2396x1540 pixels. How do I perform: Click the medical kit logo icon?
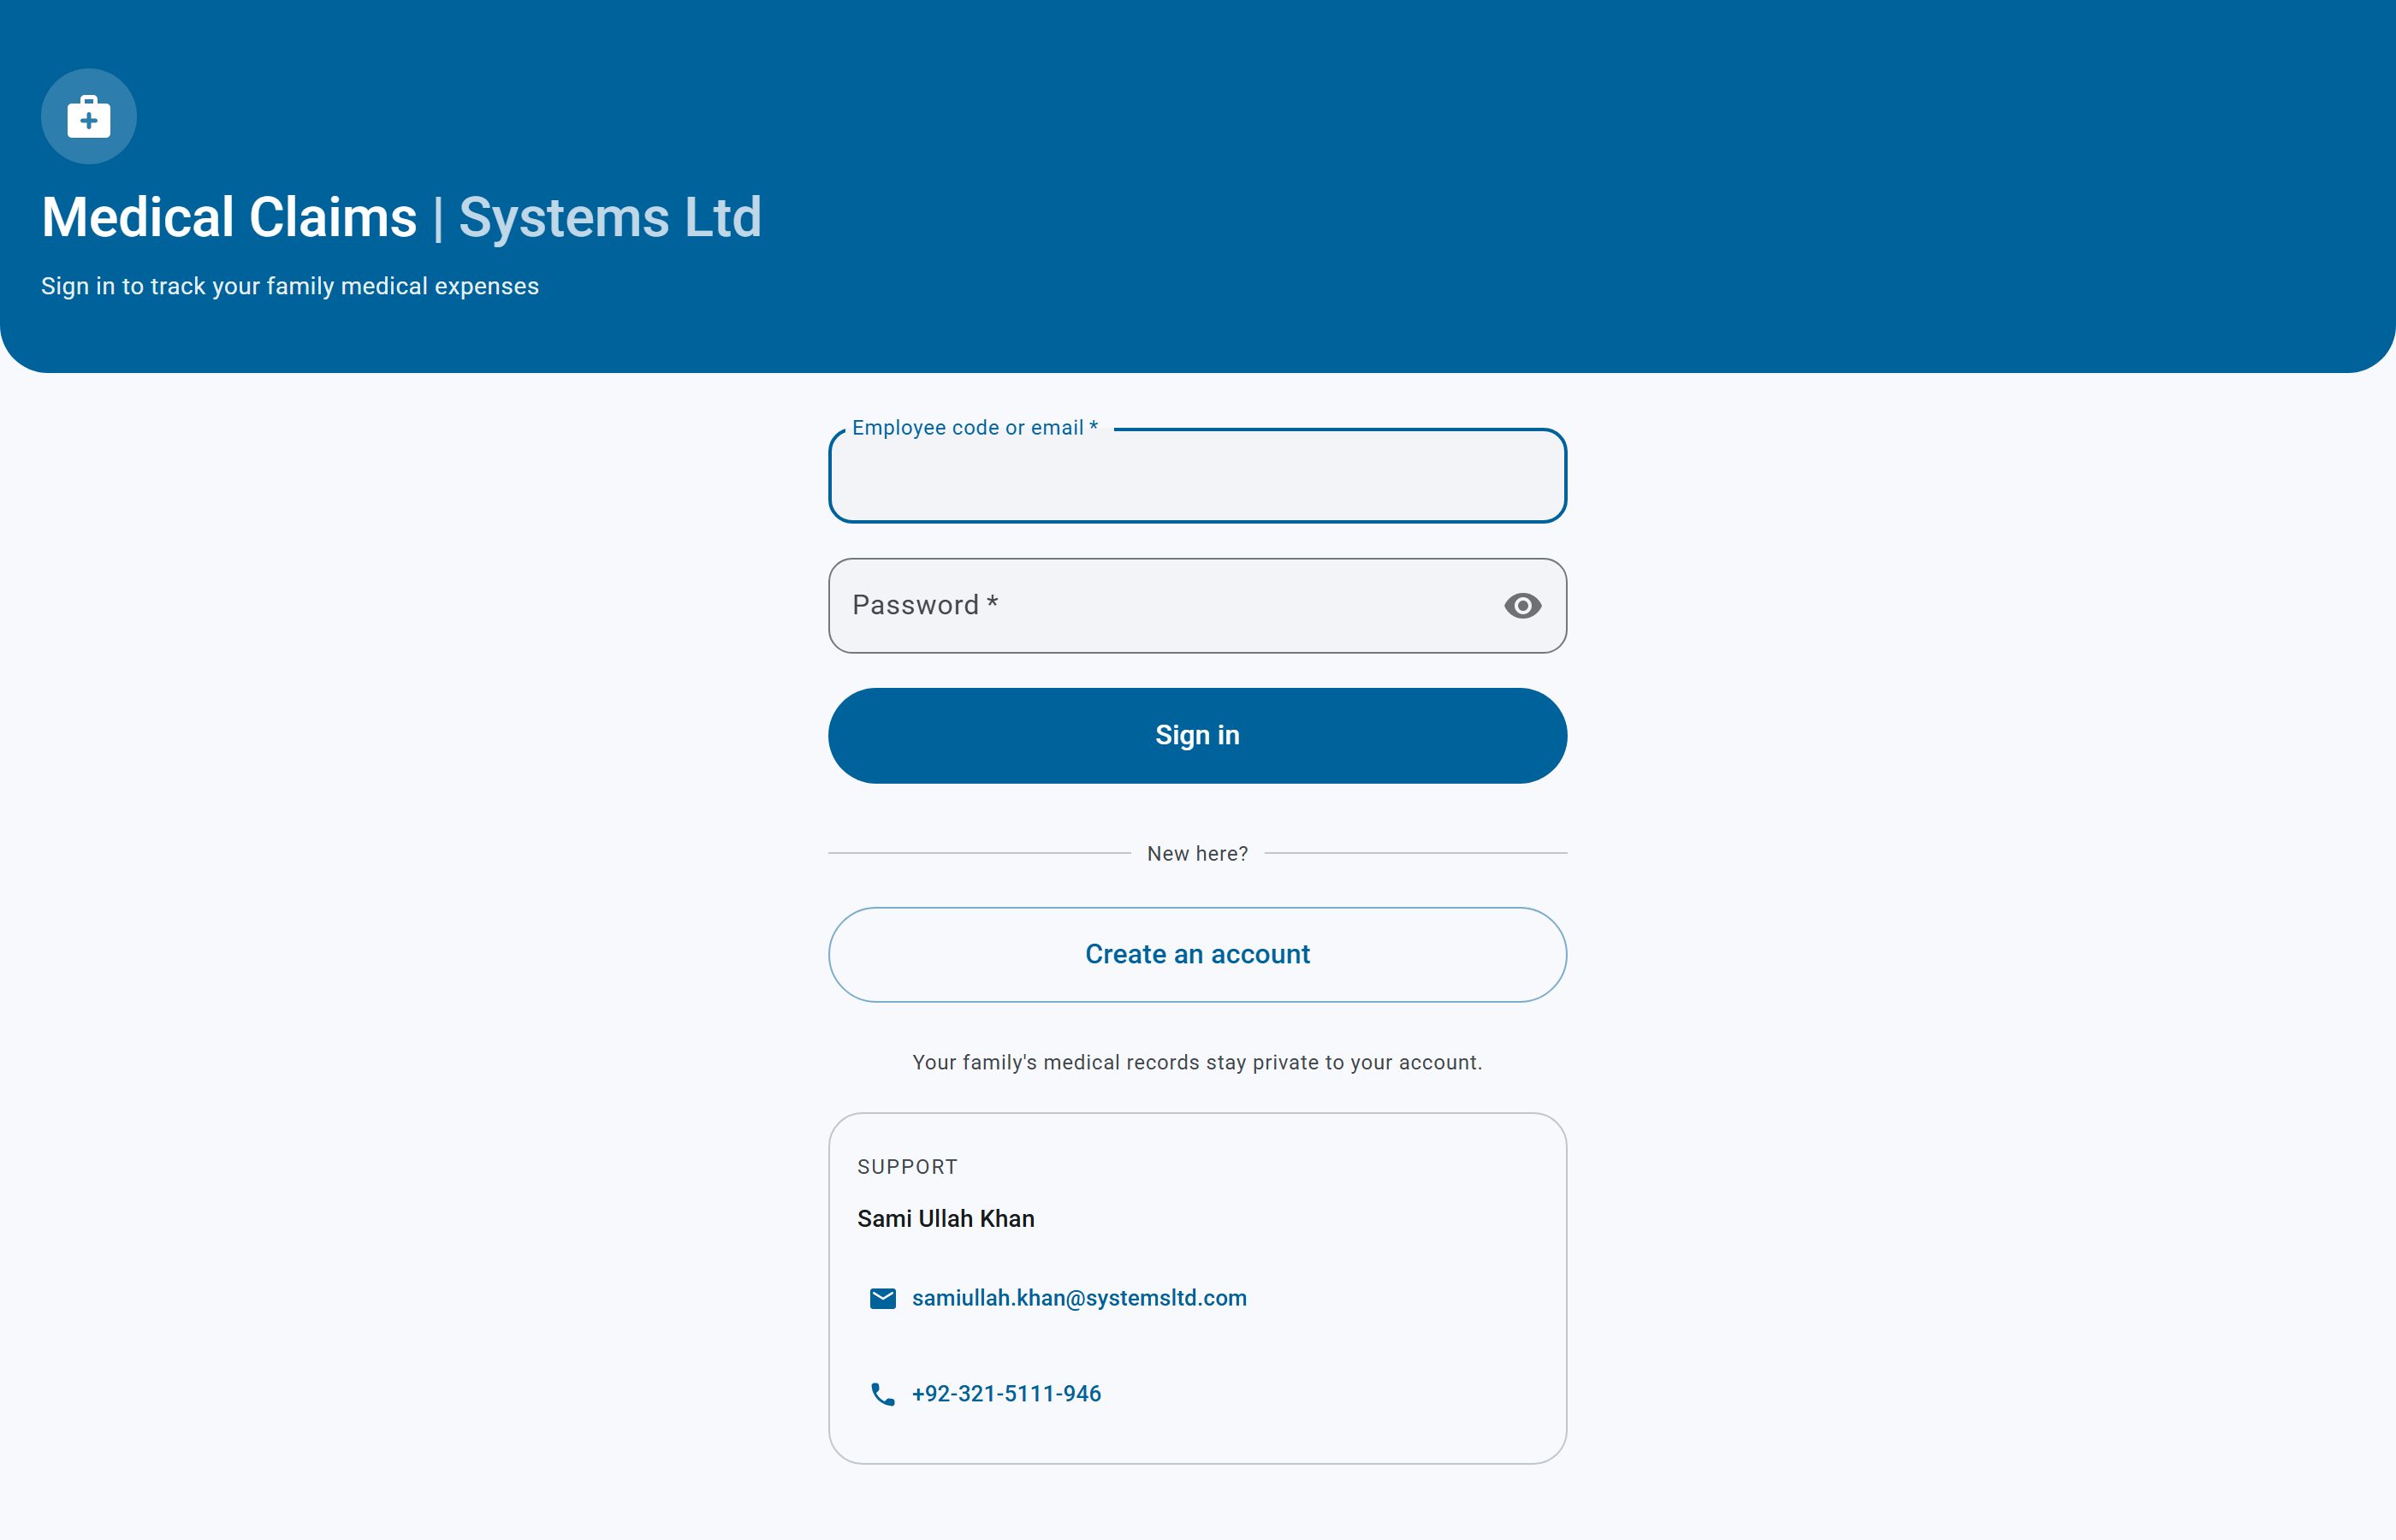(x=88, y=117)
